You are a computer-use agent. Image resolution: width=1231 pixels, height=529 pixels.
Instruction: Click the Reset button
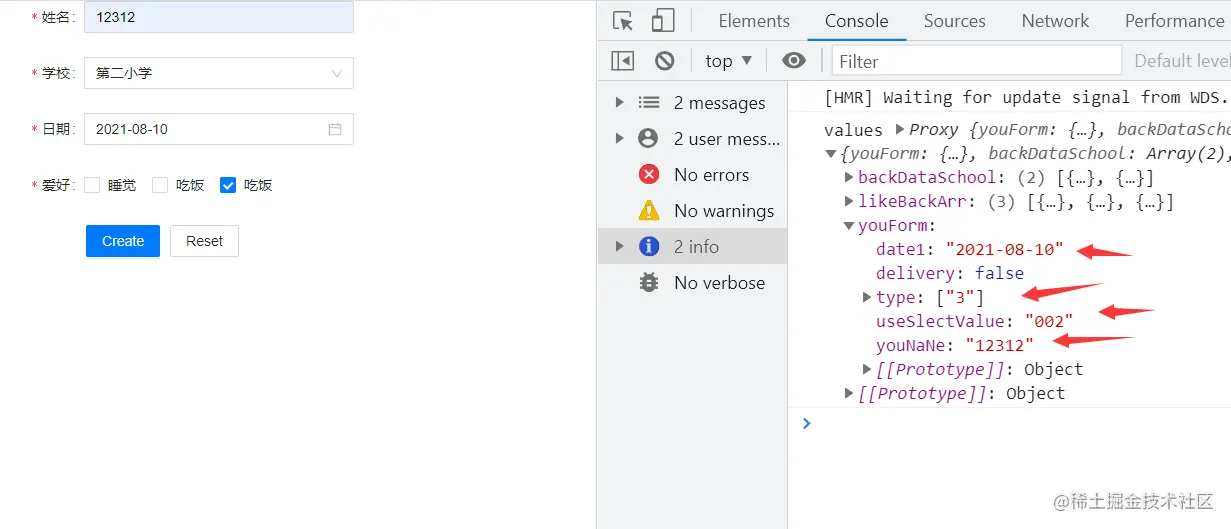[x=204, y=241]
